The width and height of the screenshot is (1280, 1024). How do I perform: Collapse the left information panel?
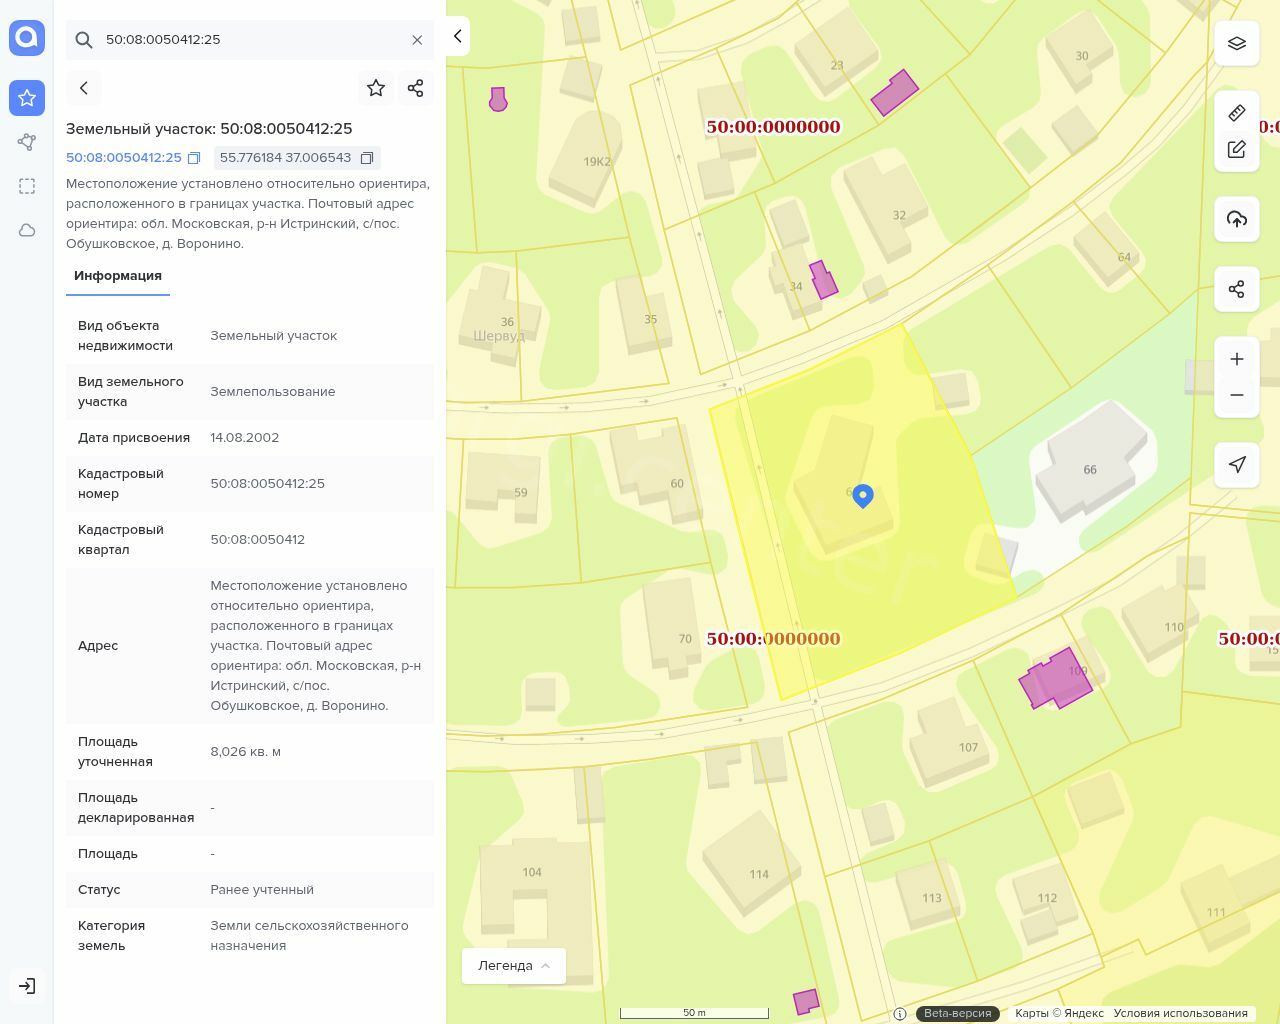[x=457, y=36]
